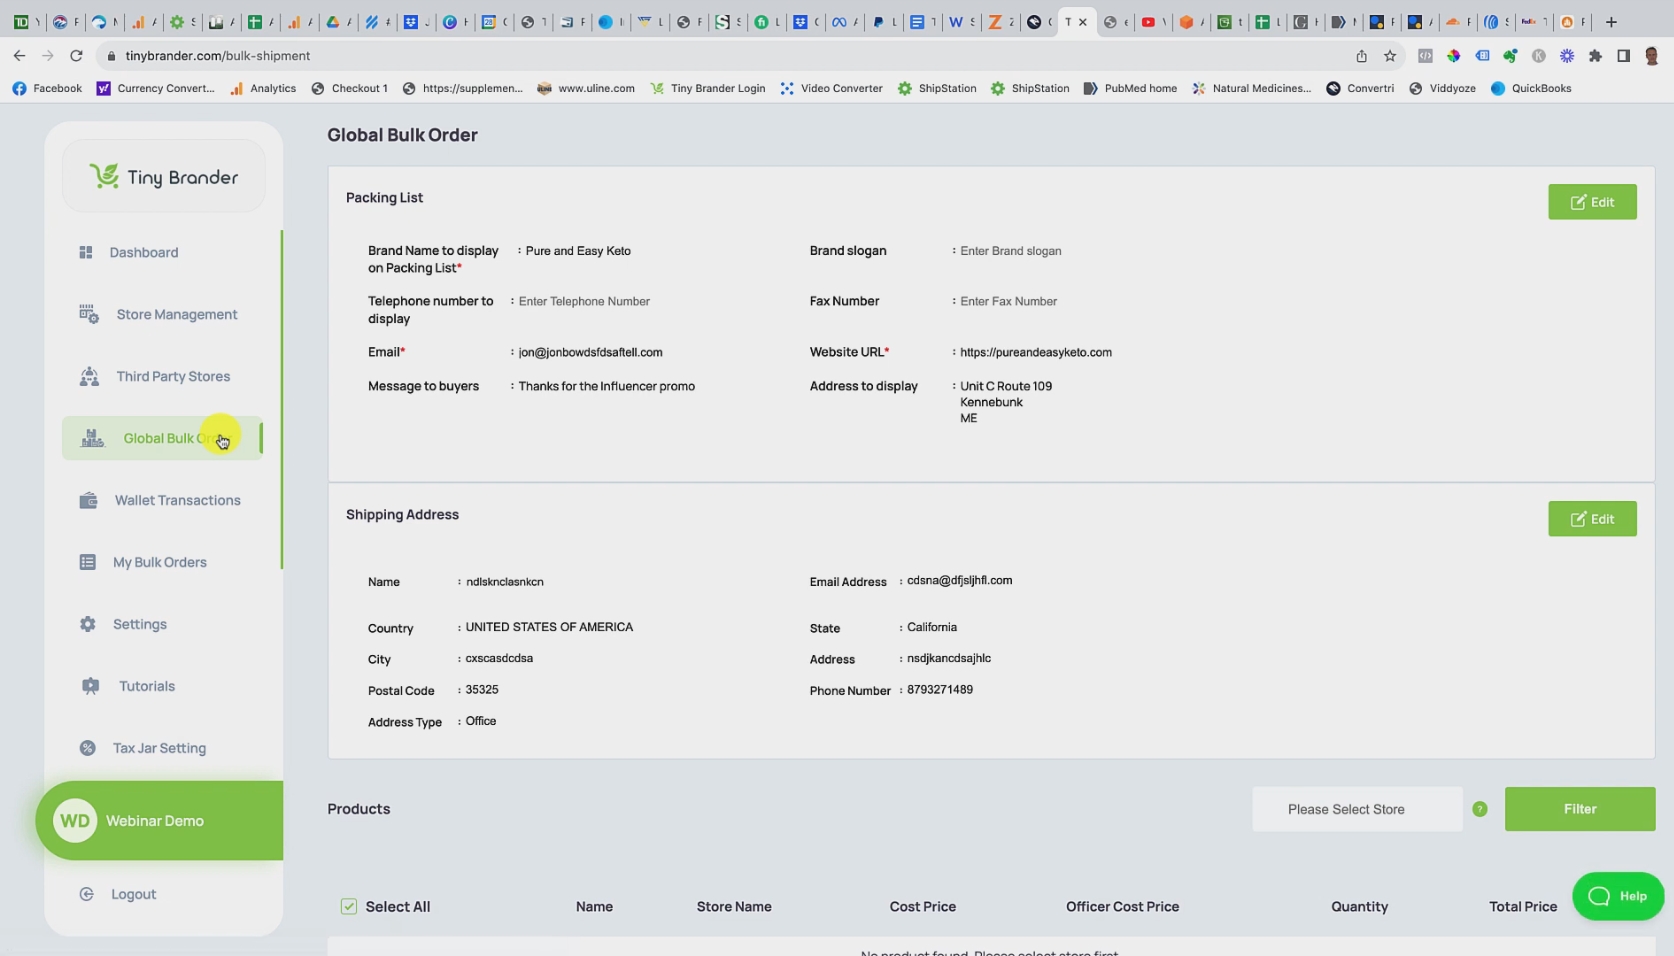
Task: Open the Tax Jar Setting percent icon
Action: tap(87, 747)
